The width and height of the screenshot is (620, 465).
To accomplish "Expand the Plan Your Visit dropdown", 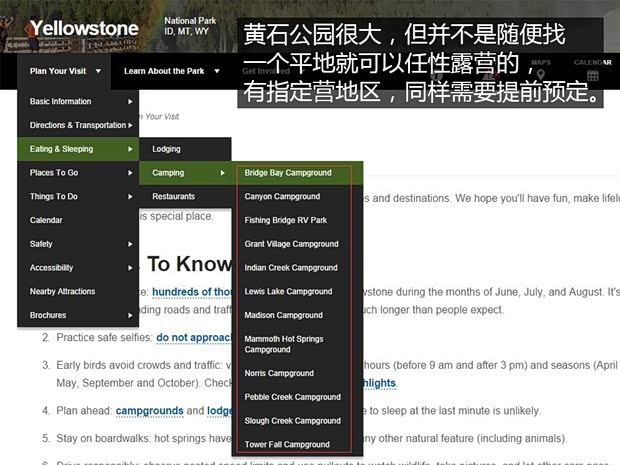I will (65, 71).
